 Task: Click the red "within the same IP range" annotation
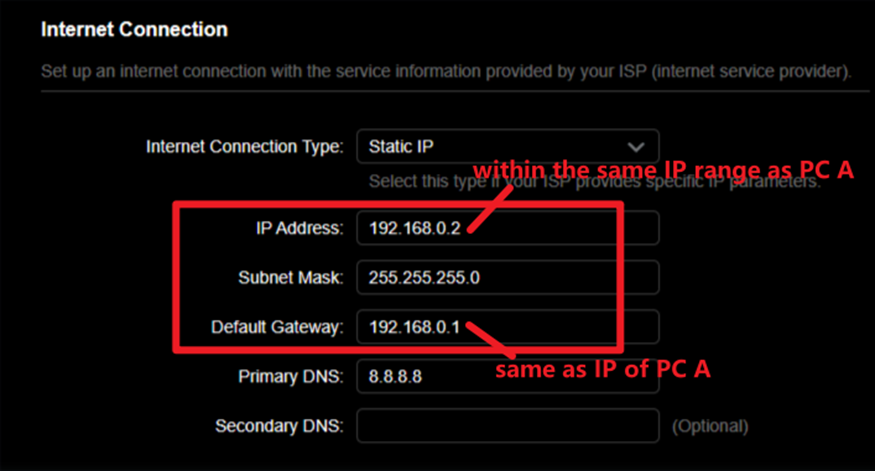point(662,170)
